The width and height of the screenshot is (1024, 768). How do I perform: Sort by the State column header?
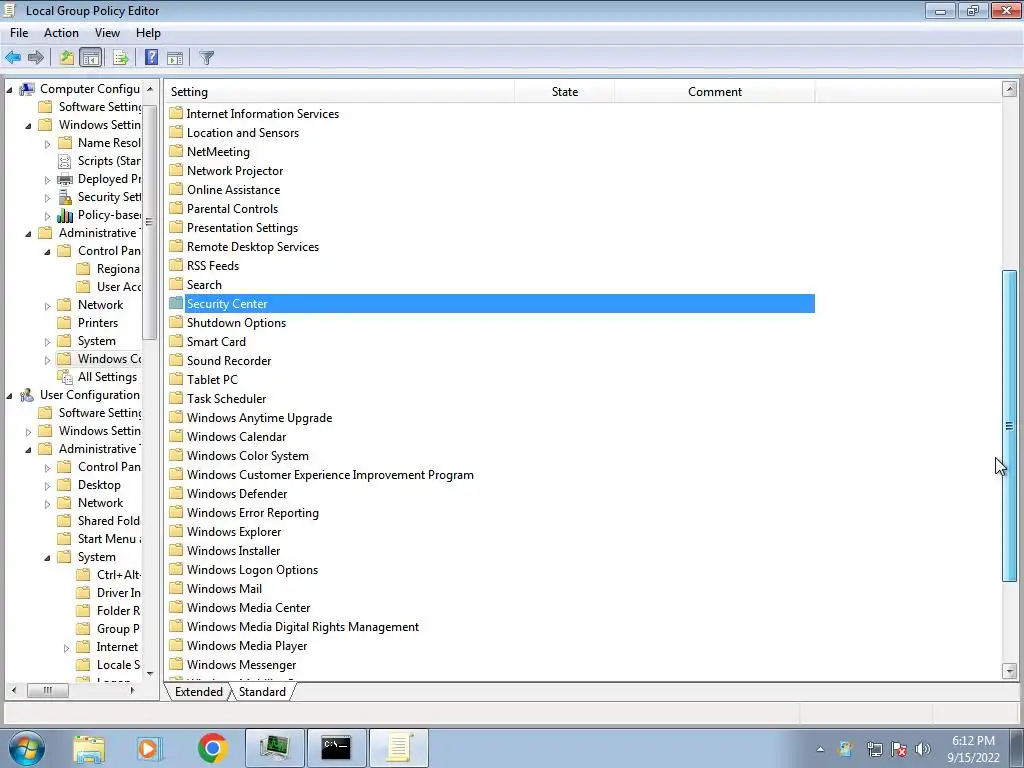(565, 91)
